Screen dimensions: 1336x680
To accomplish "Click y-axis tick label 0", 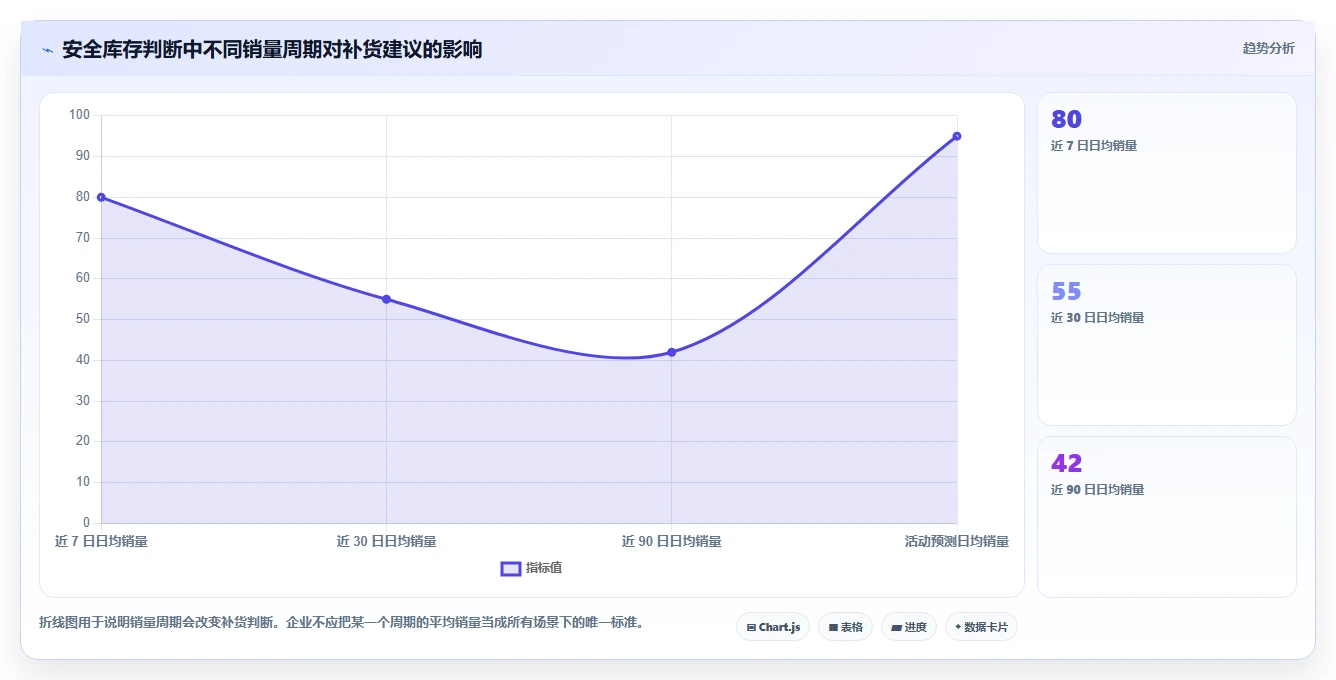I will [87, 523].
